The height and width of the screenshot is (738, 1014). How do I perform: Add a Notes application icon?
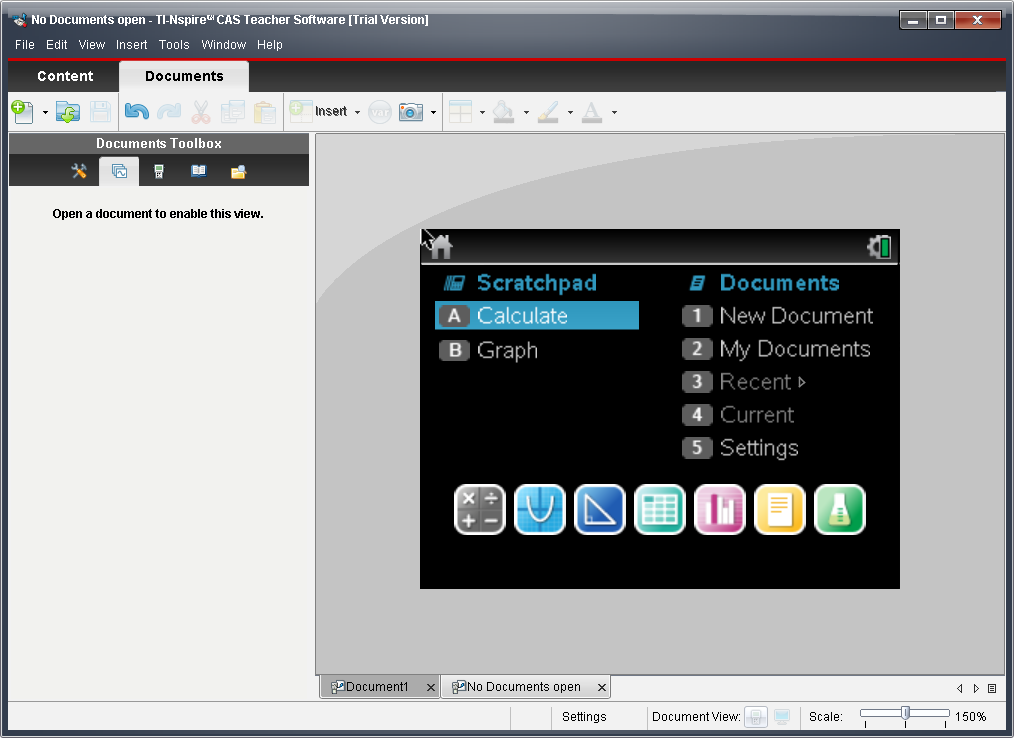(x=780, y=510)
